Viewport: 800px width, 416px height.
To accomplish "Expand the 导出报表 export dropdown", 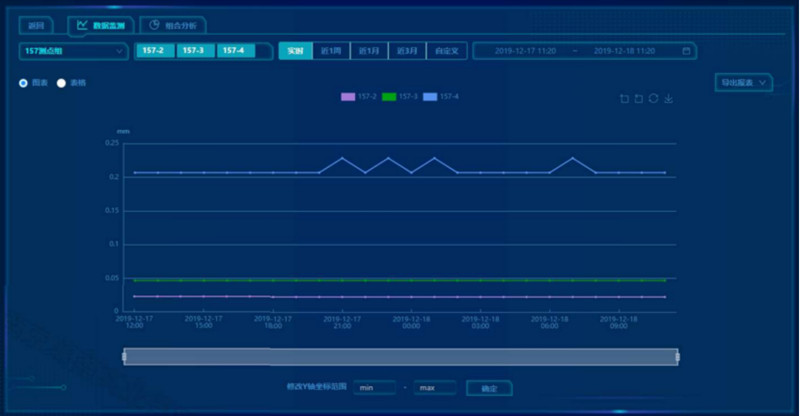I will coord(744,83).
